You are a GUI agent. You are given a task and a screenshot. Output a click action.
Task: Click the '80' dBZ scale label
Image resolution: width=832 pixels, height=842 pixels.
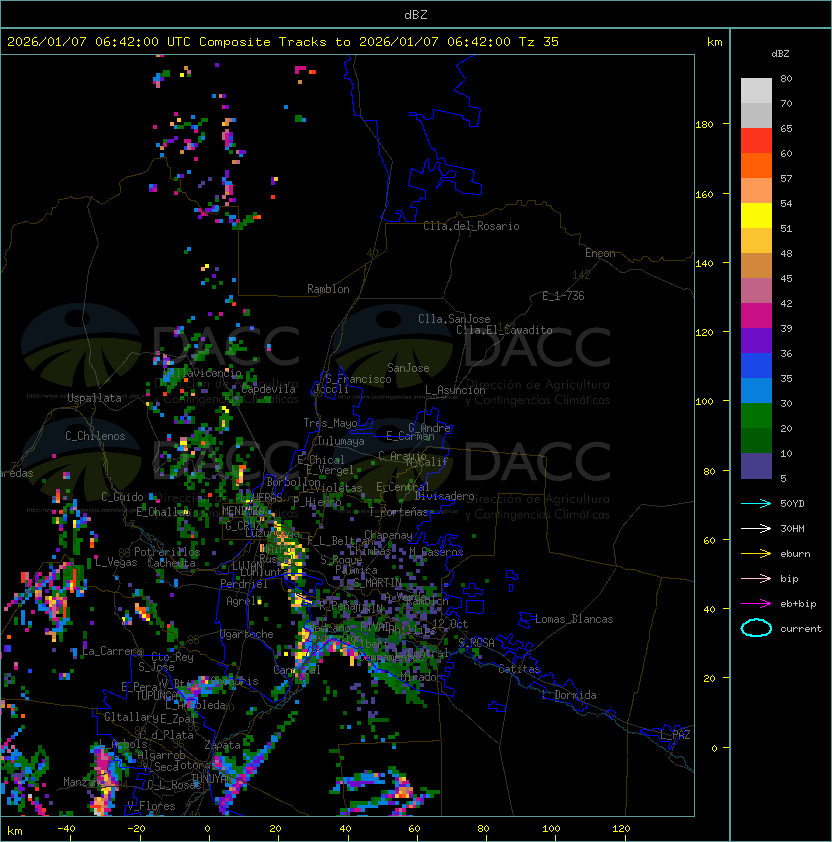786,78
